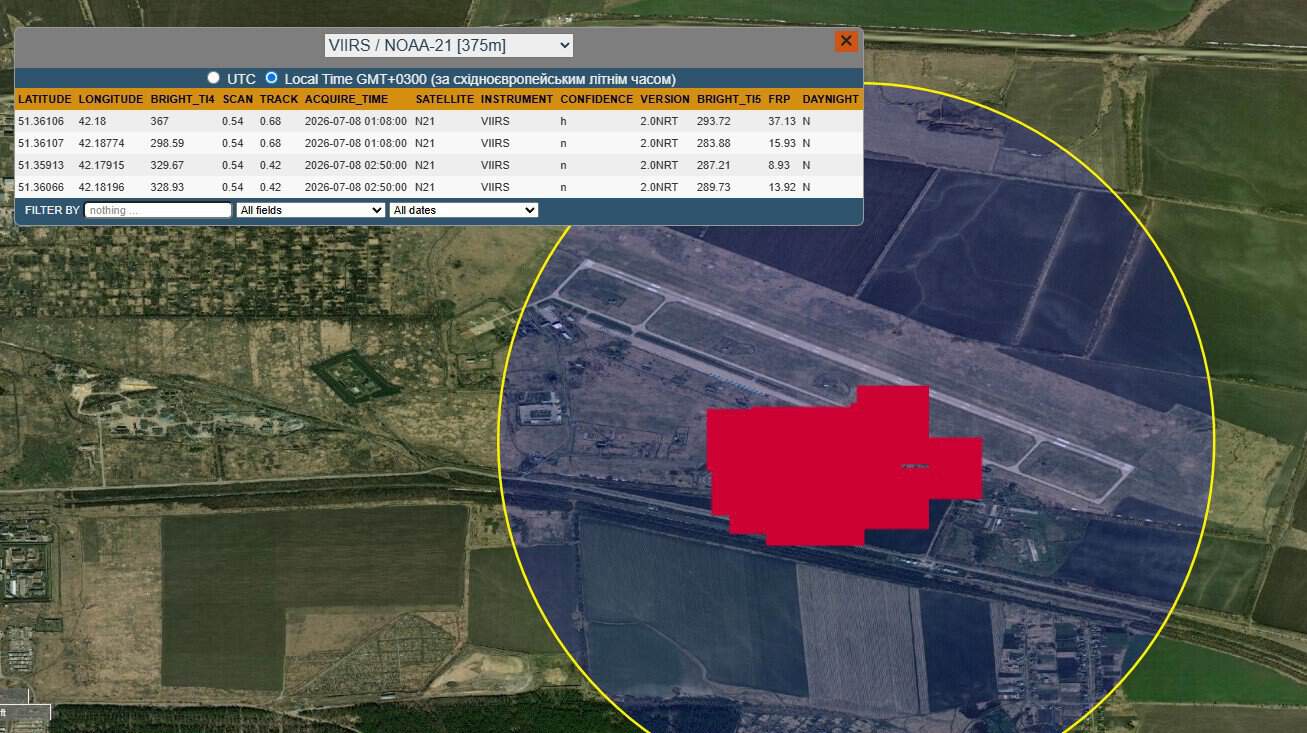Sort by the BRIGHT_TI4 column header

click(183, 99)
